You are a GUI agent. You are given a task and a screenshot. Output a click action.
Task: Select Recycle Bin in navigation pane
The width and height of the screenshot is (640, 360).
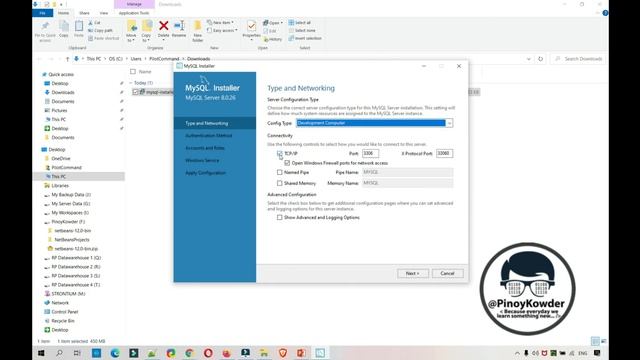(63, 321)
